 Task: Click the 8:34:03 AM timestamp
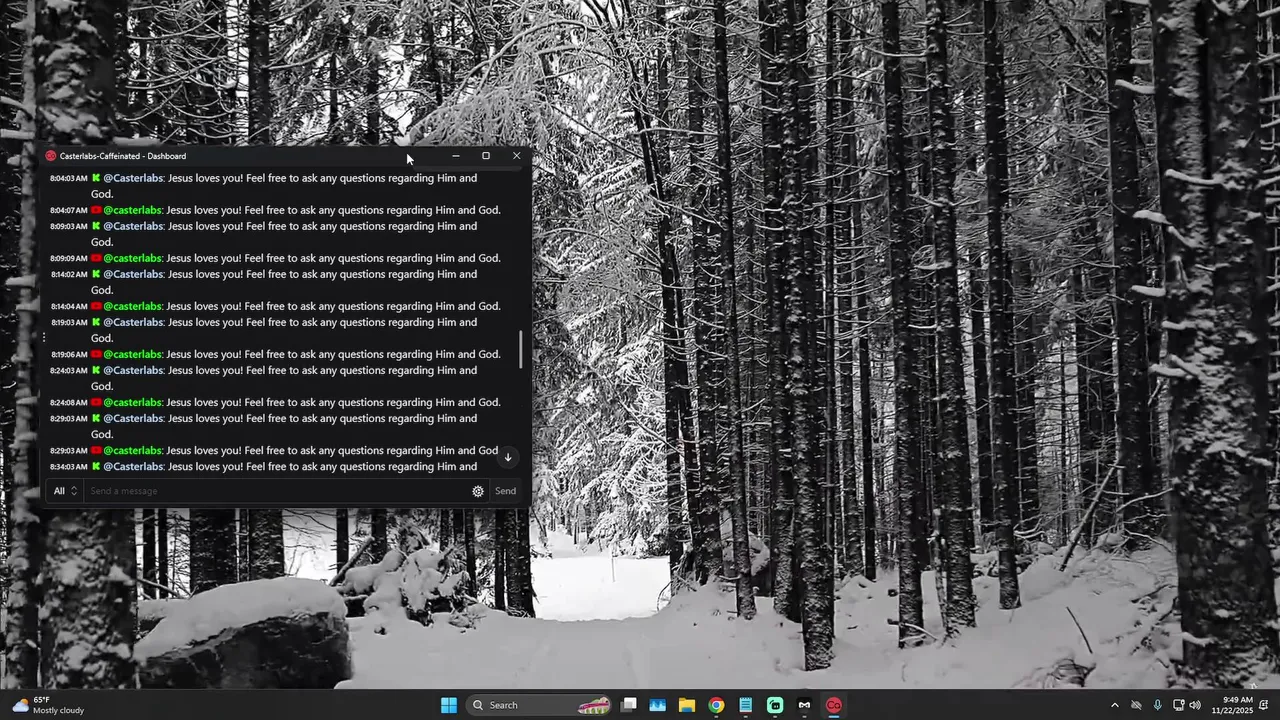pyautogui.click(x=69, y=466)
